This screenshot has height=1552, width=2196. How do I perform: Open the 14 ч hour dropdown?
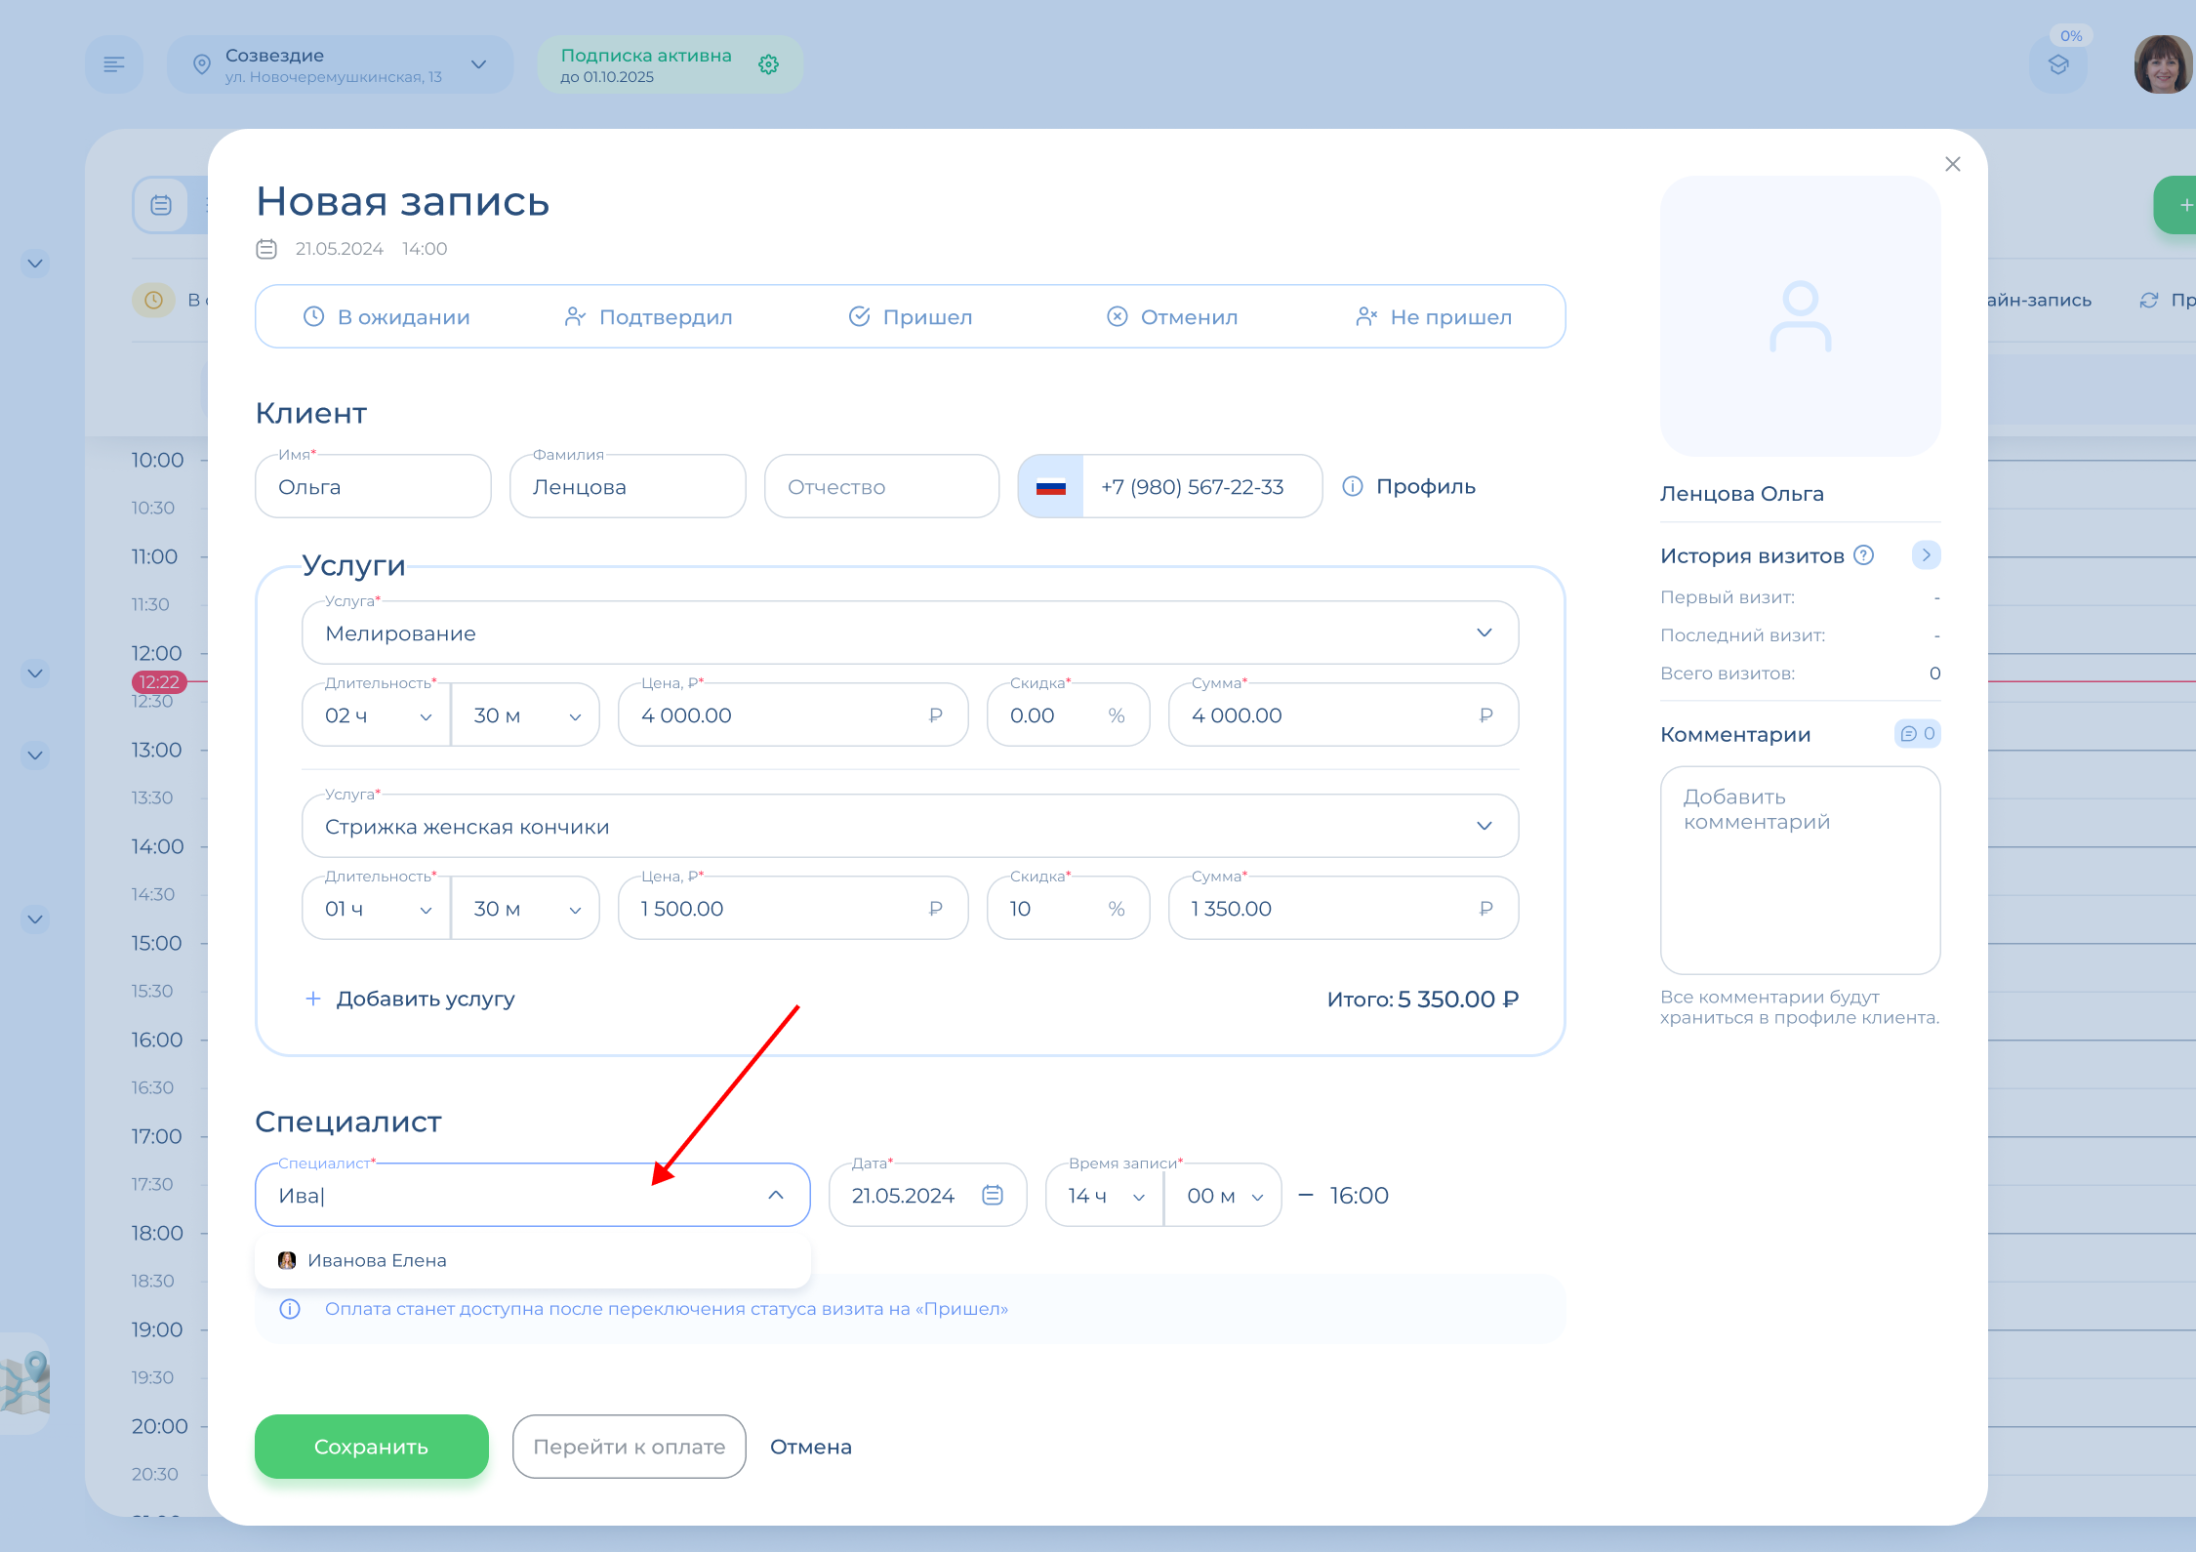1105,1196
